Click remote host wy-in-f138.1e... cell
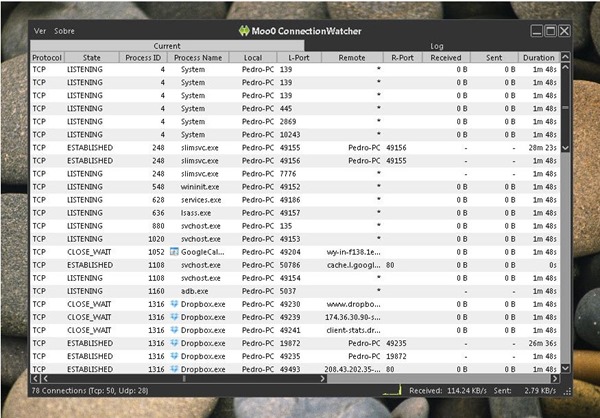This screenshot has width=600, height=418. click(x=354, y=252)
